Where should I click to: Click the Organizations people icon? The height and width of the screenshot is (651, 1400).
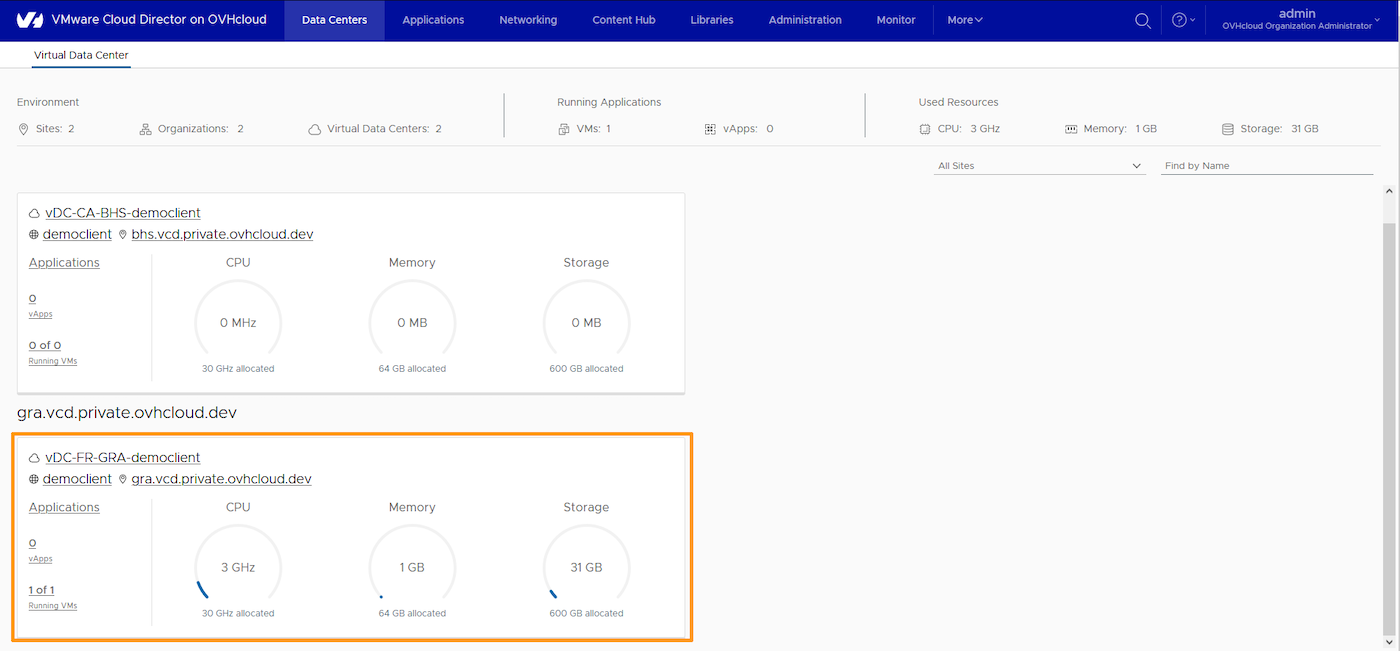(x=146, y=128)
